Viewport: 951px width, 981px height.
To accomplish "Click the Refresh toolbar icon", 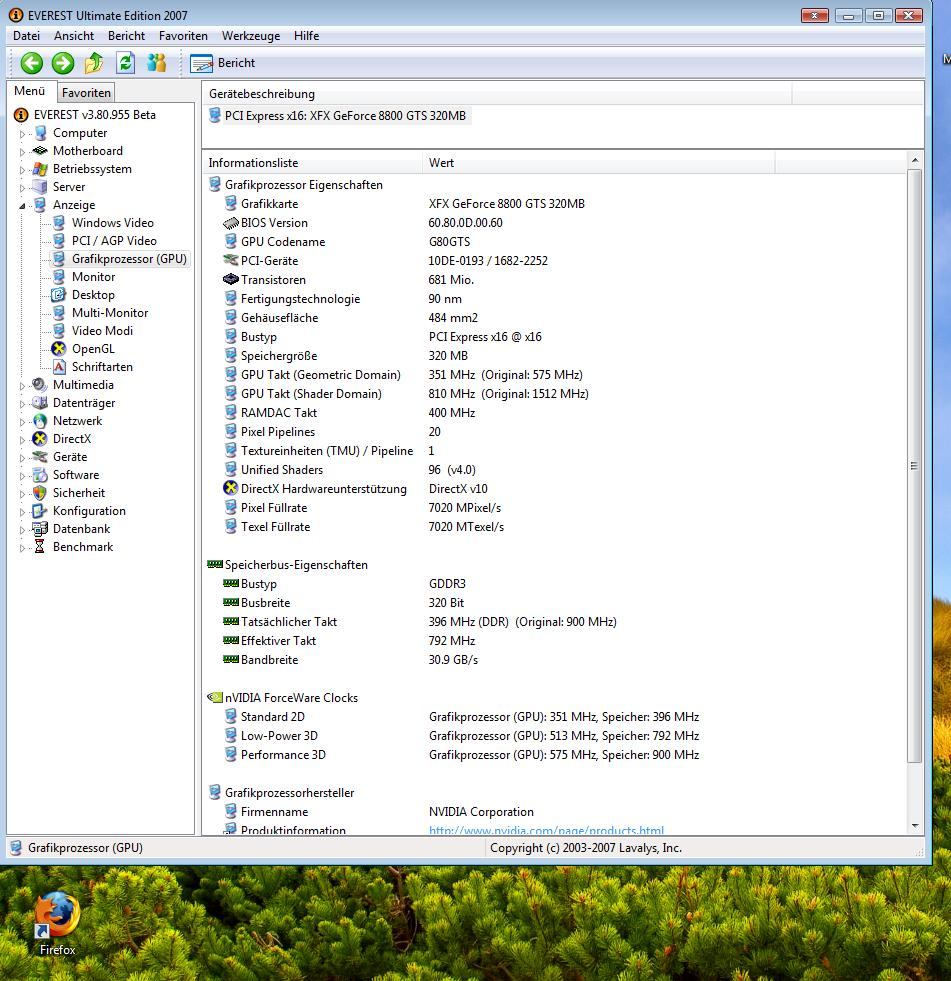I will [x=125, y=63].
